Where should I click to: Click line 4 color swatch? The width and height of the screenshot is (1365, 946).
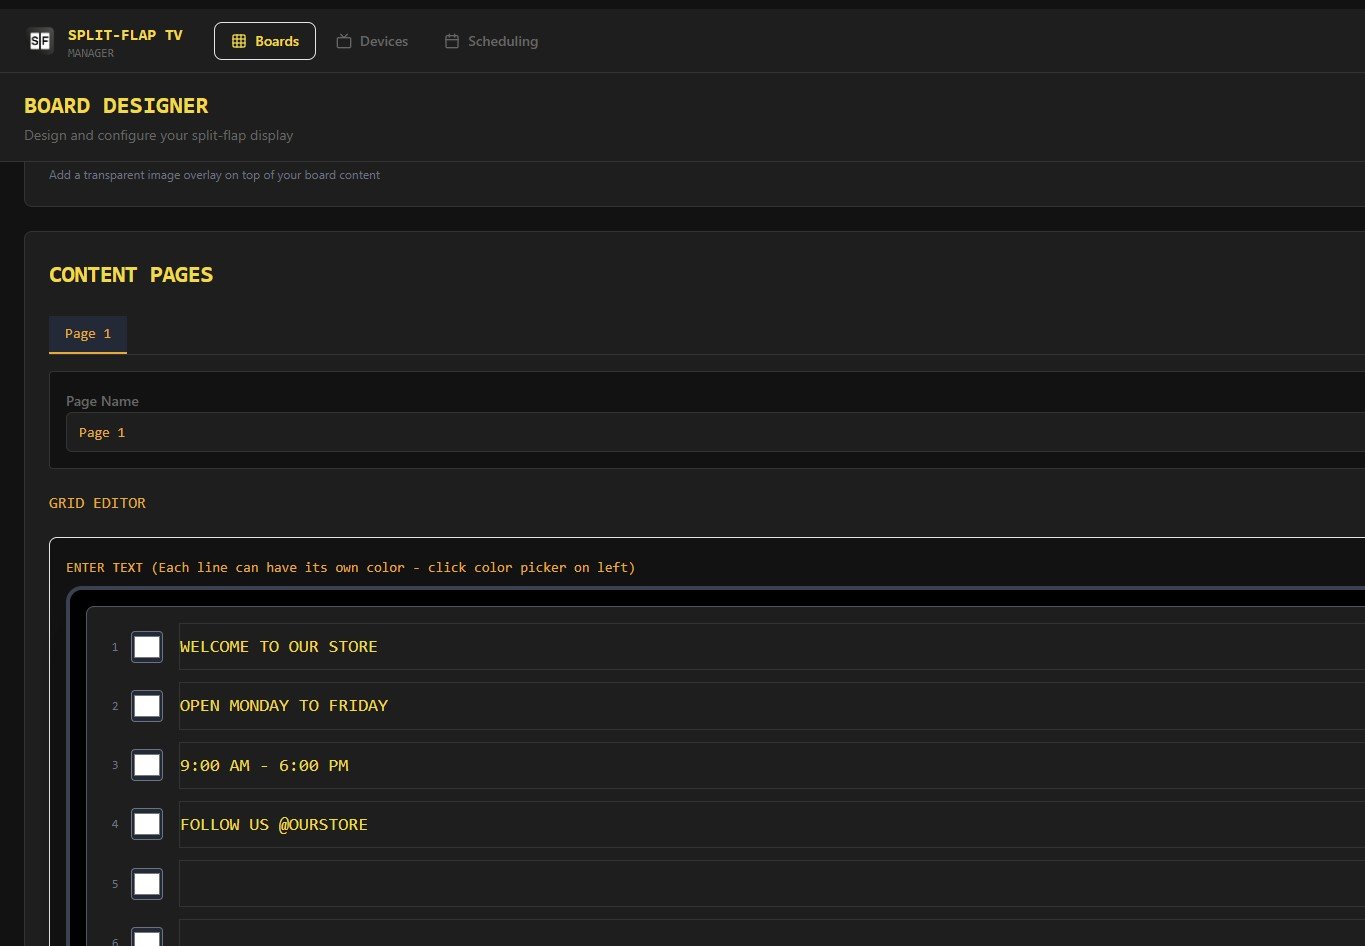tap(147, 824)
